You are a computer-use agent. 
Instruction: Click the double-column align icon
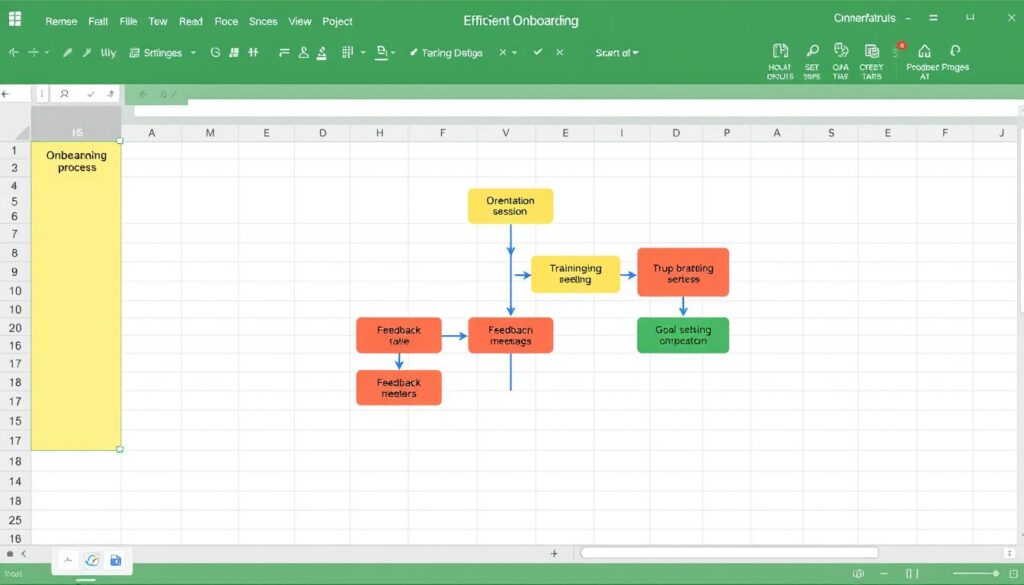(x=253, y=52)
